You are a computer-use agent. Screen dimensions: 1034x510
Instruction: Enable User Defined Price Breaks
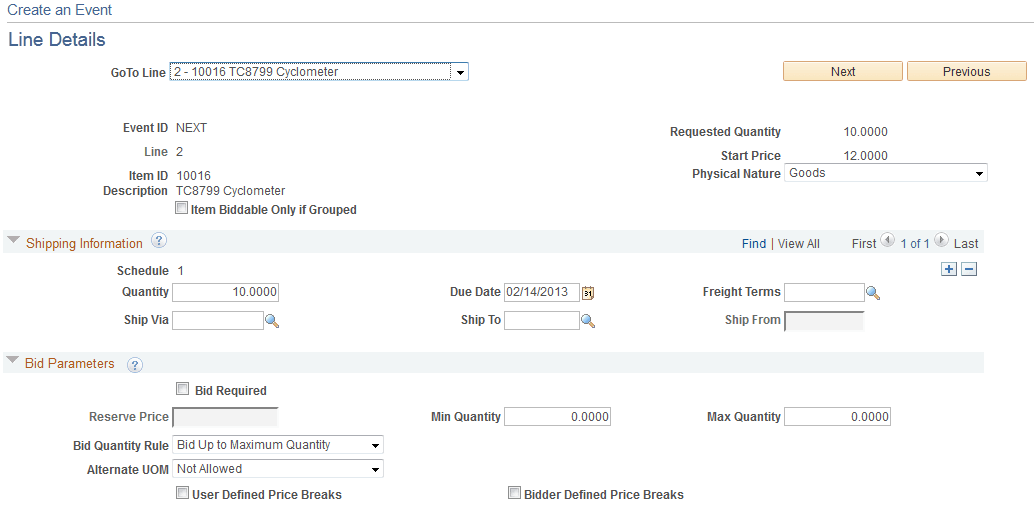(181, 492)
